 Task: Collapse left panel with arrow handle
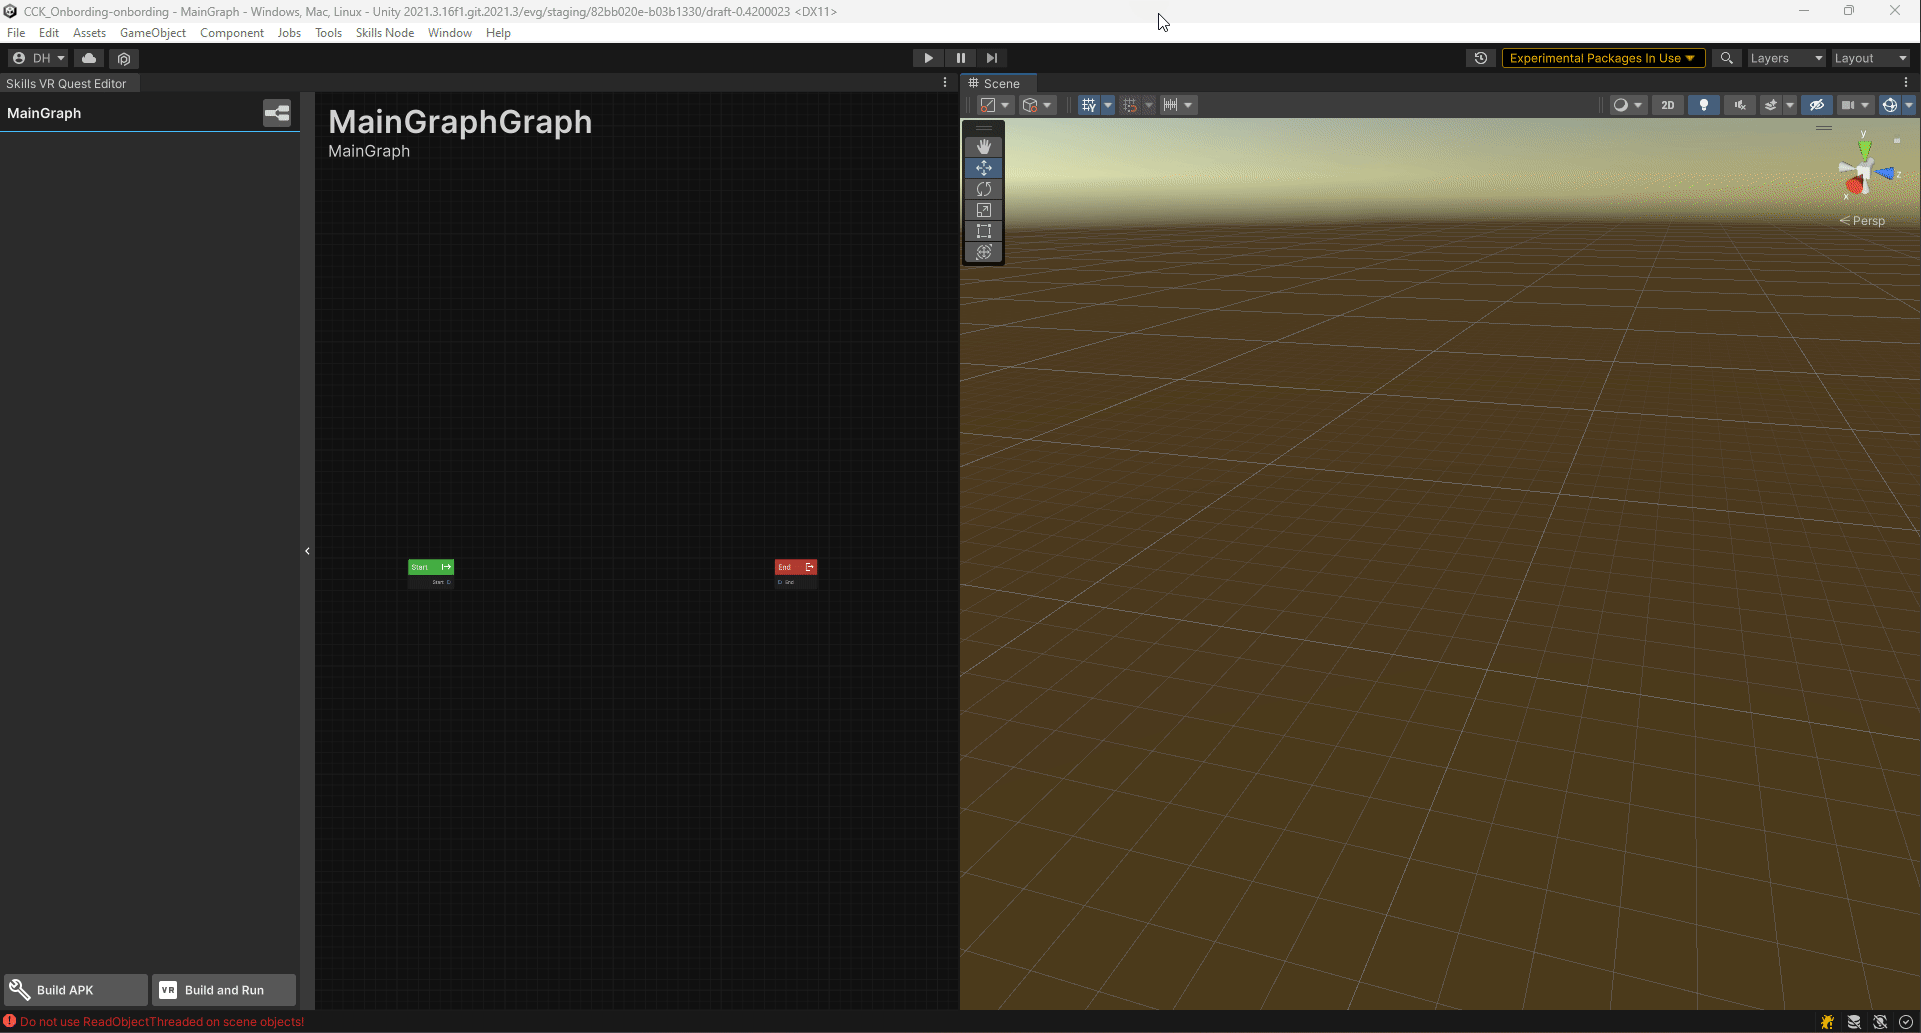[x=307, y=551]
